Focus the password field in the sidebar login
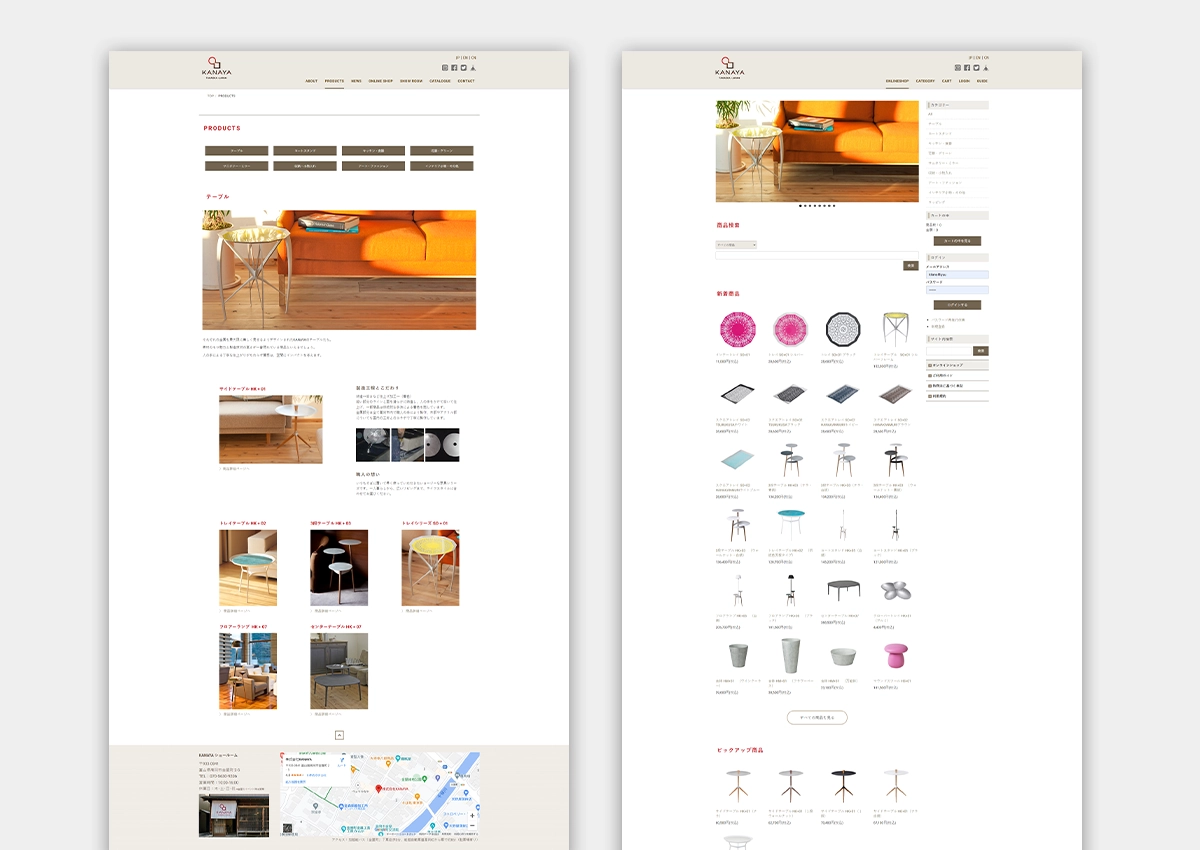 click(957, 290)
